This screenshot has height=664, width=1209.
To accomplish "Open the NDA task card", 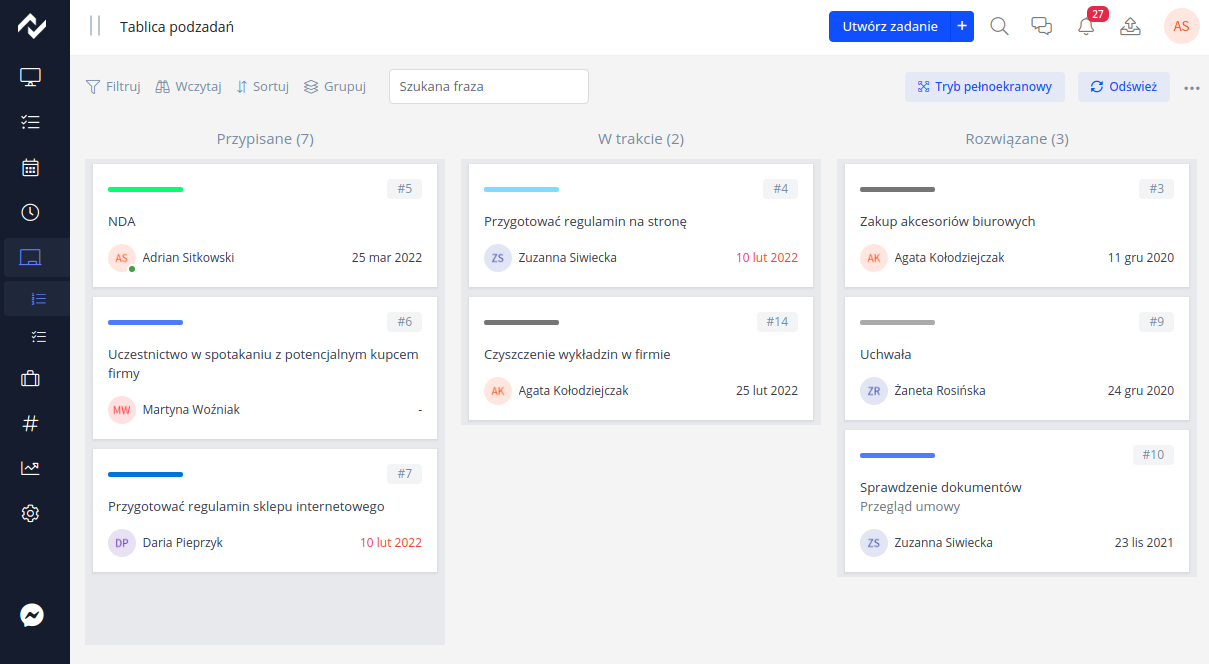I will (x=265, y=225).
